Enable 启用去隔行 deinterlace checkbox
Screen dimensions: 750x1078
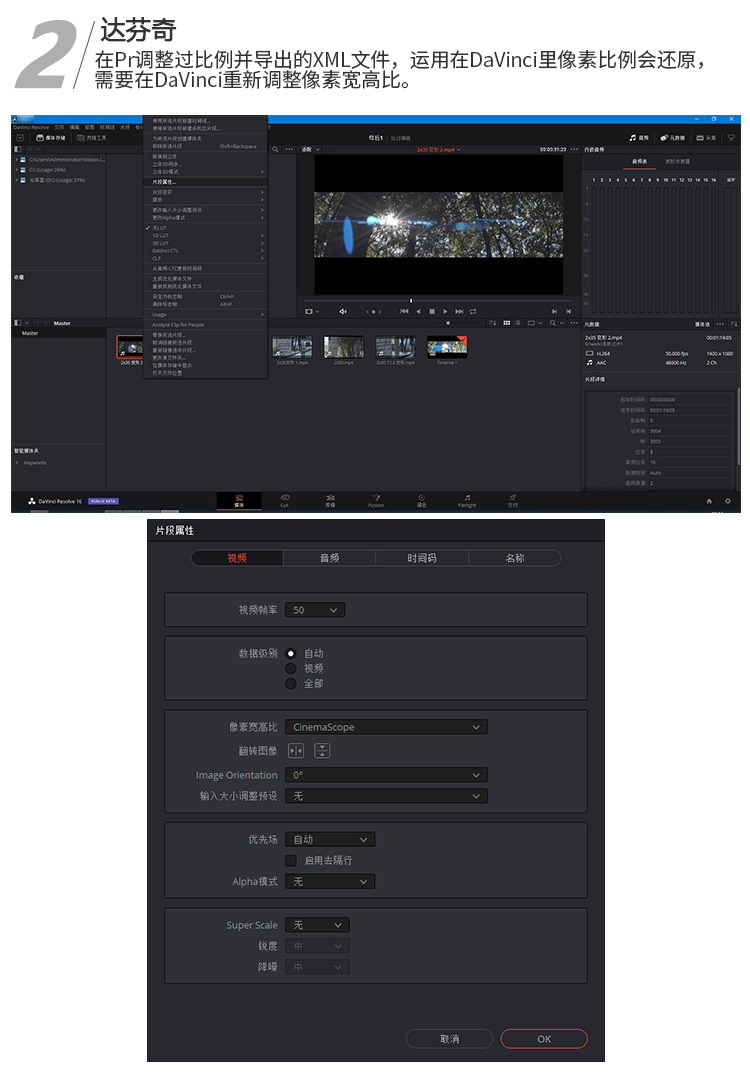[x=291, y=860]
